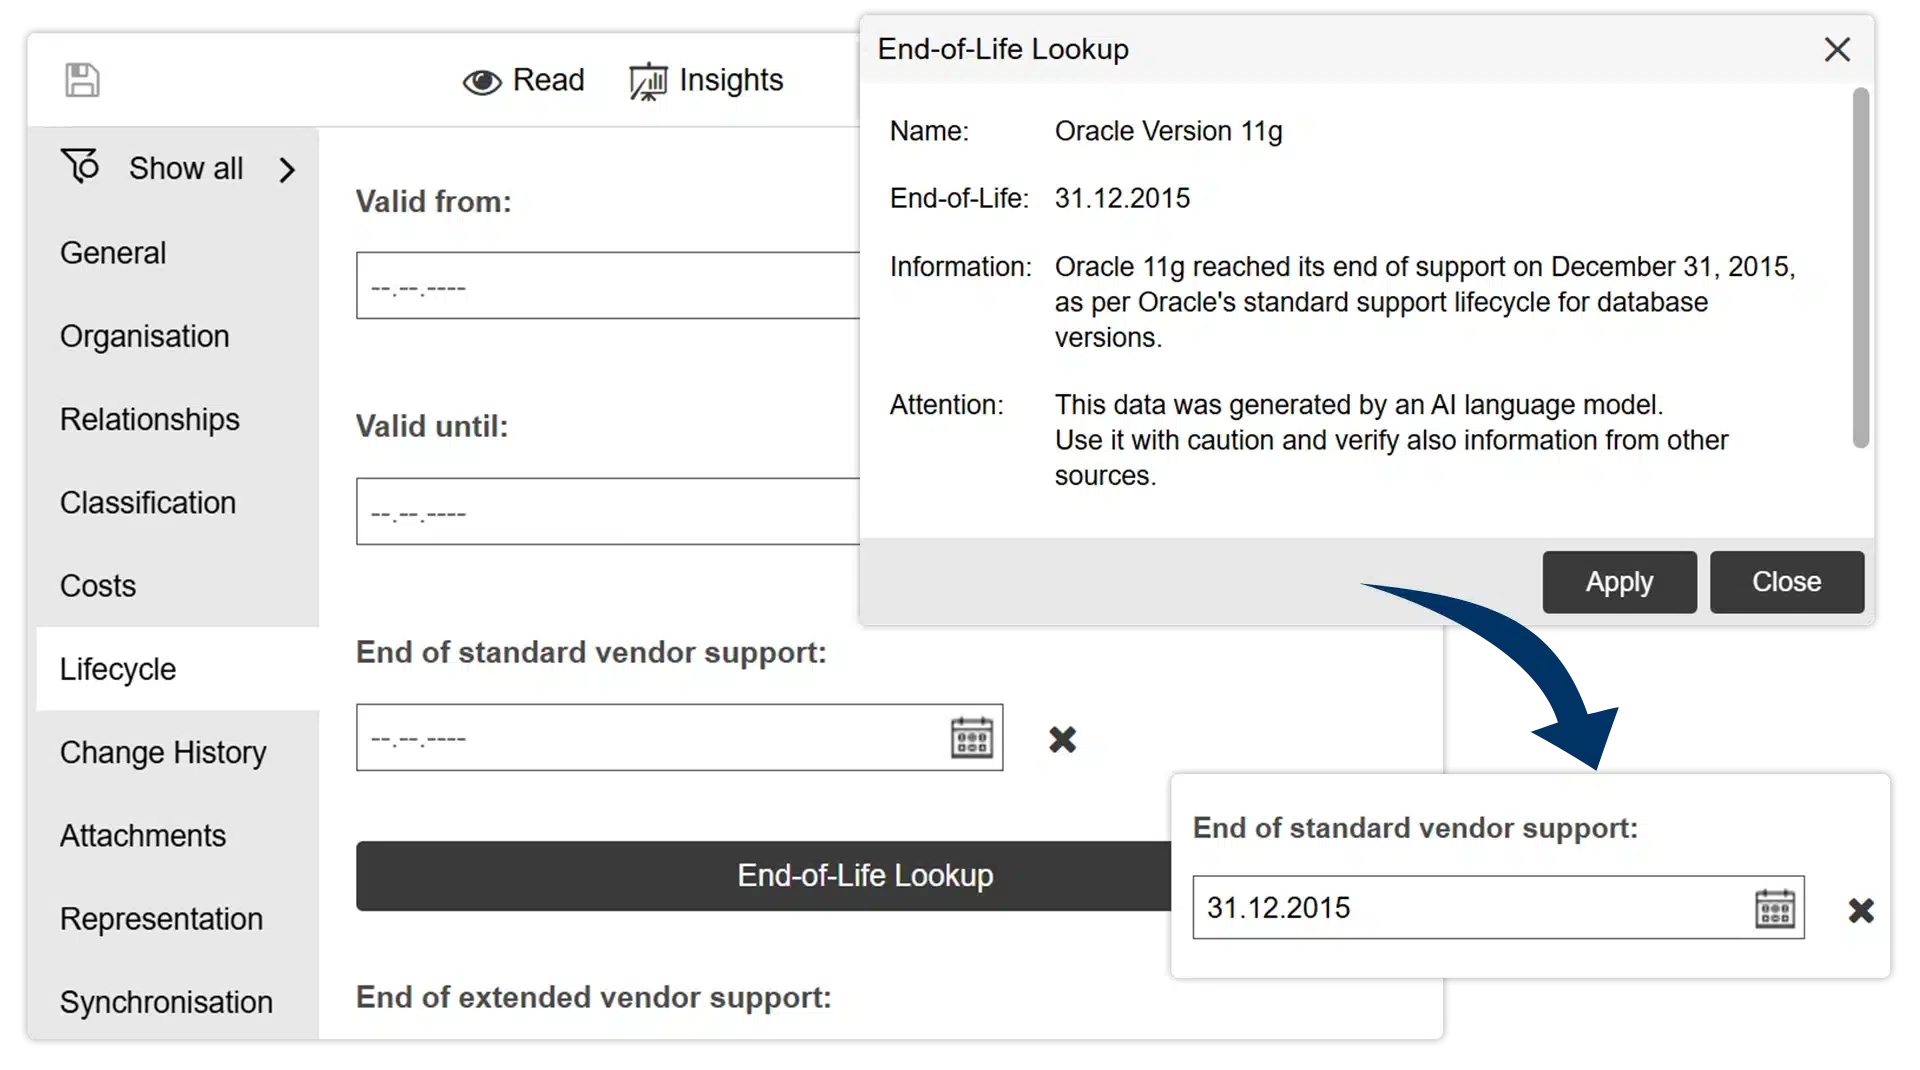Open calendar picker beside 31.12.2015 date
The image size is (1920, 1070).
point(1774,908)
